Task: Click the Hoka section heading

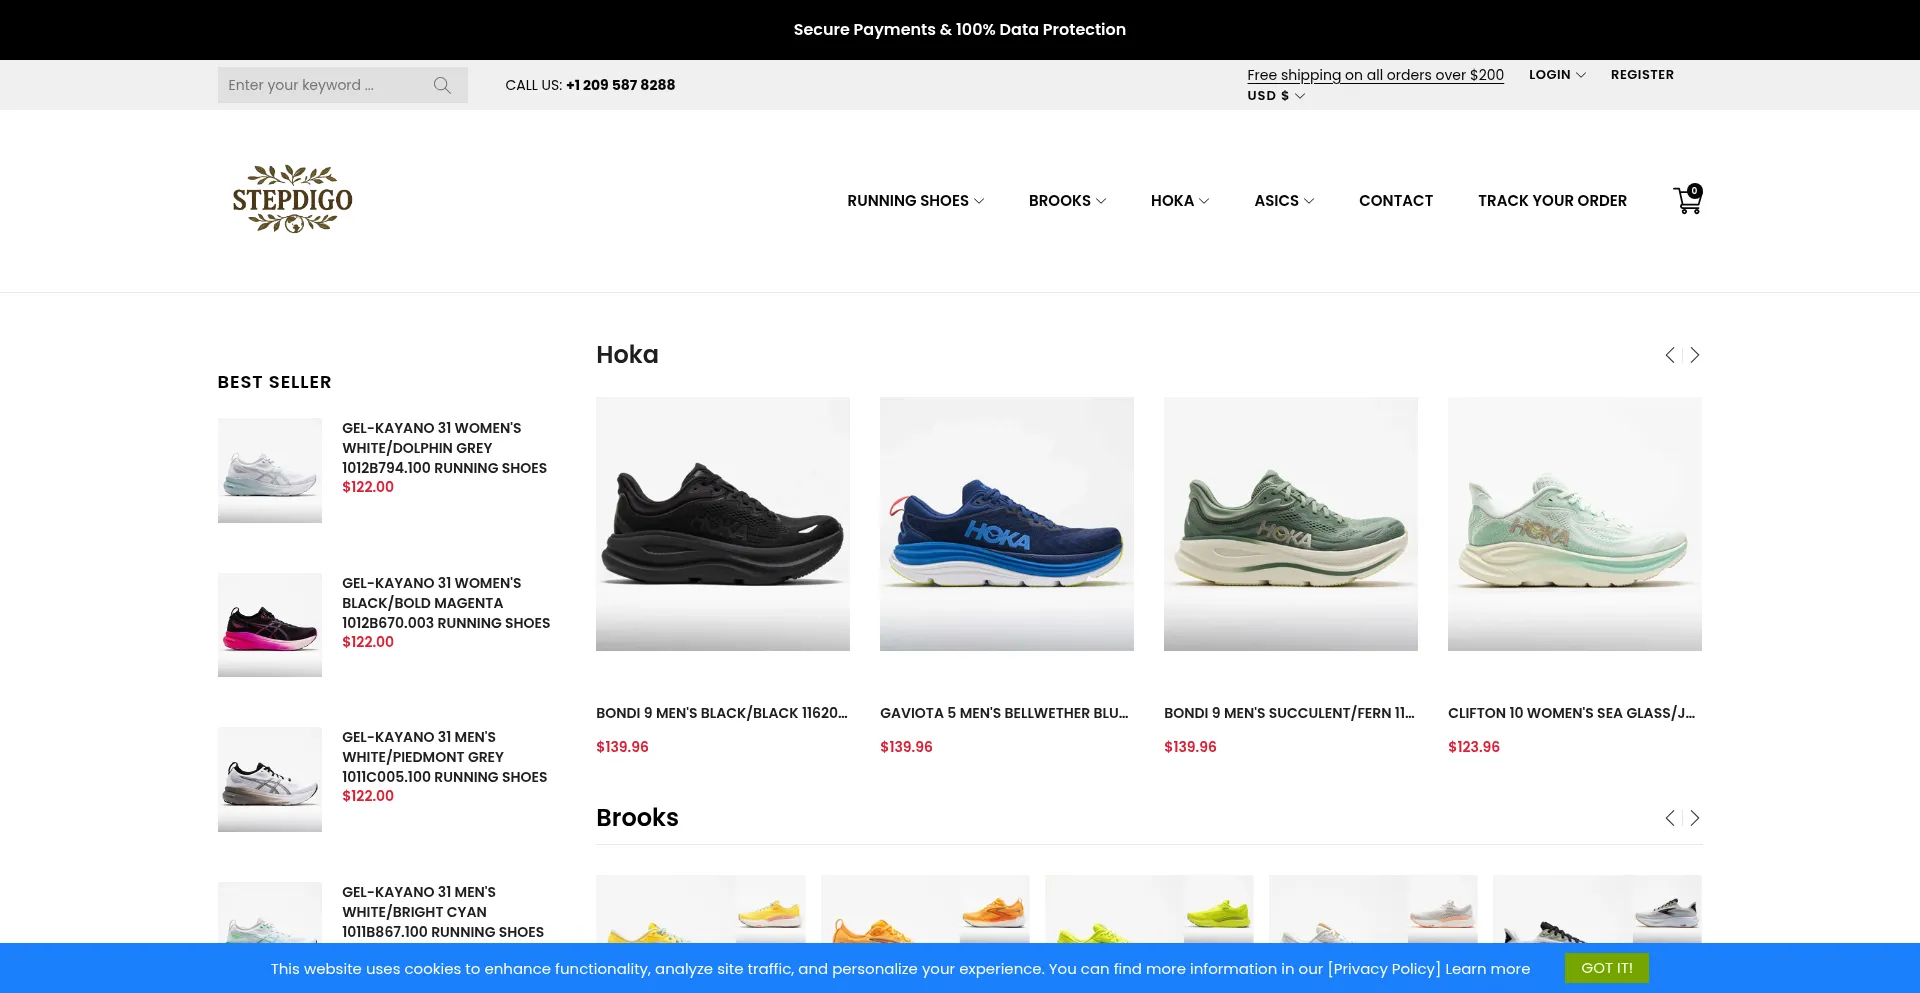Action: [x=627, y=355]
